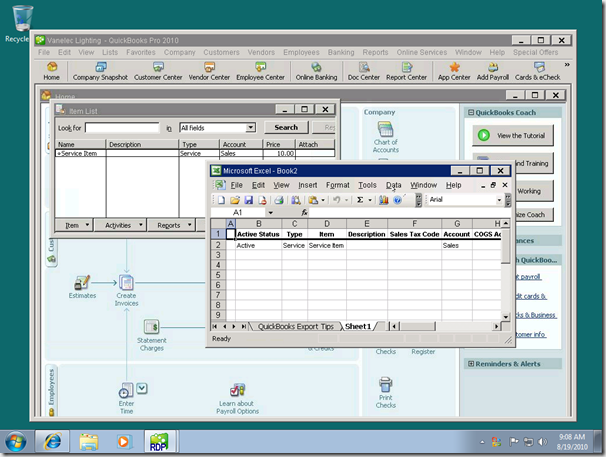Collapse the QuickBooks Coach panel
The width and height of the screenshot is (606, 457).
[471, 113]
